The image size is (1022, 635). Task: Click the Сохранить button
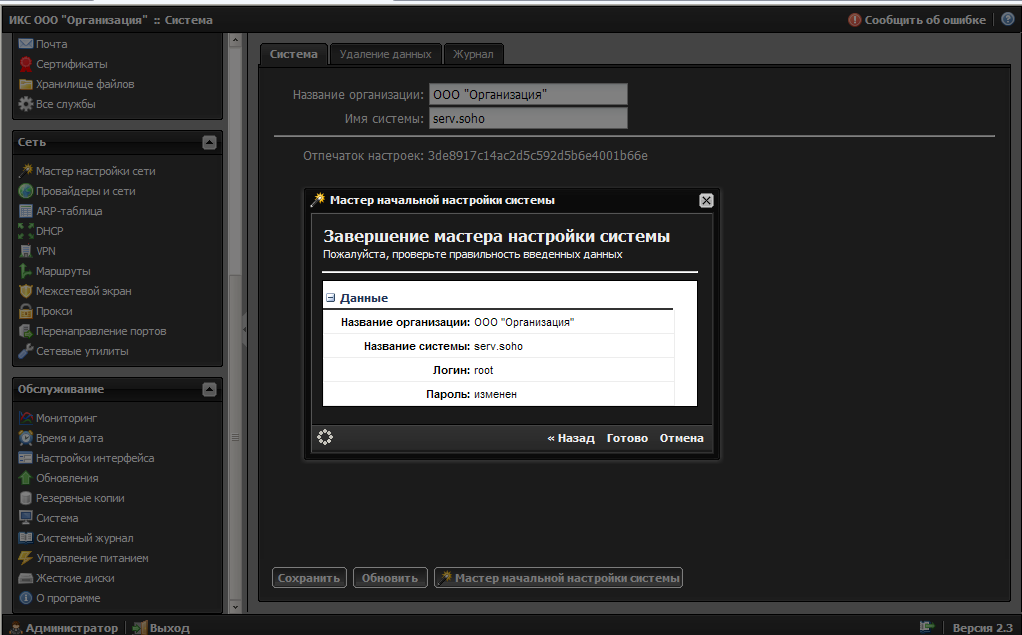(x=309, y=578)
